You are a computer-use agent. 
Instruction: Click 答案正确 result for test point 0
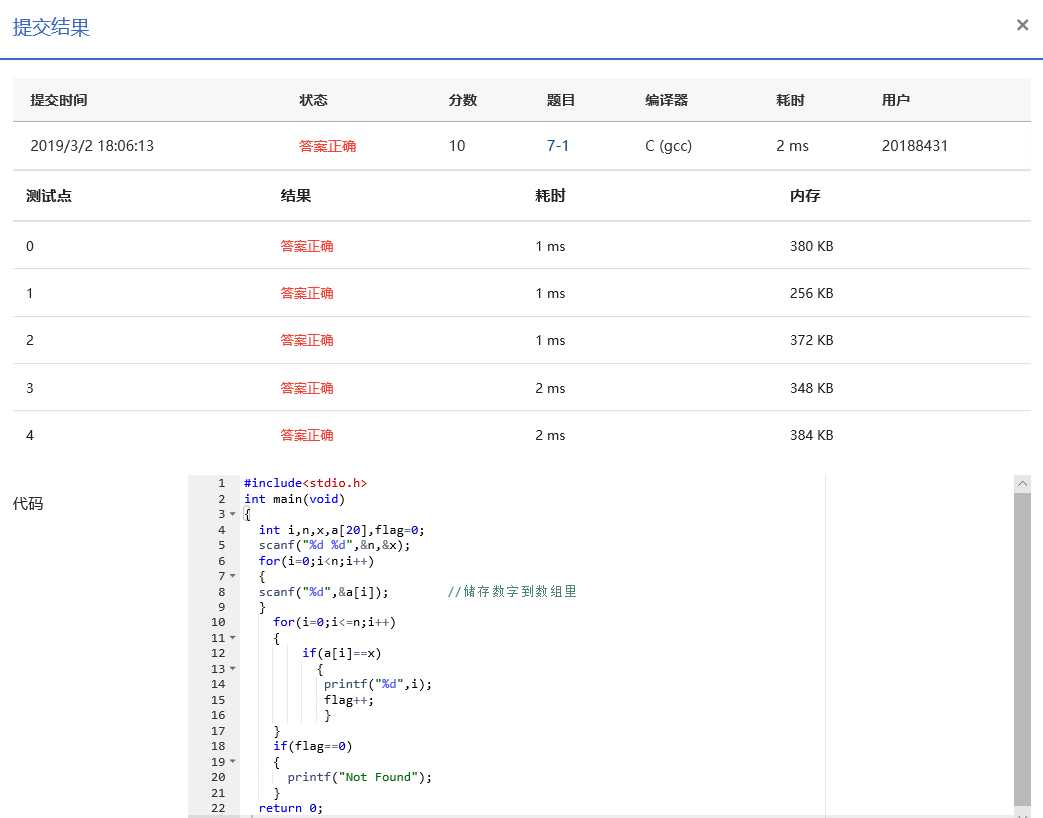pyautogui.click(x=307, y=246)
